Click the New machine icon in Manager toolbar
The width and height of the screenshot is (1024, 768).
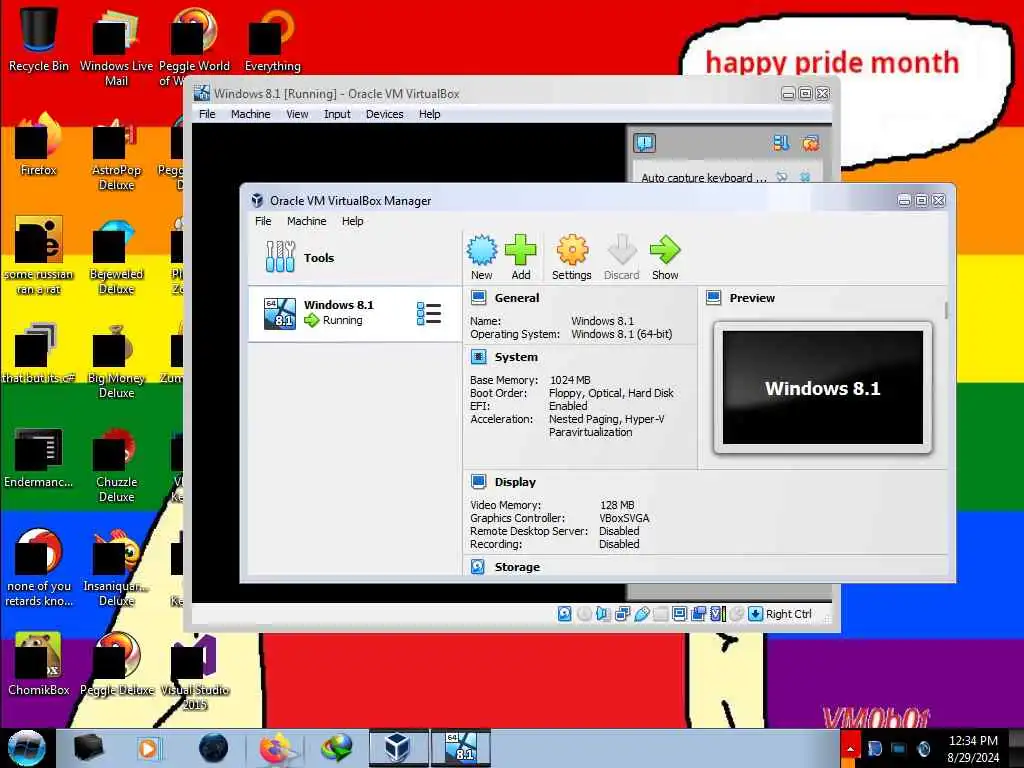481,257
